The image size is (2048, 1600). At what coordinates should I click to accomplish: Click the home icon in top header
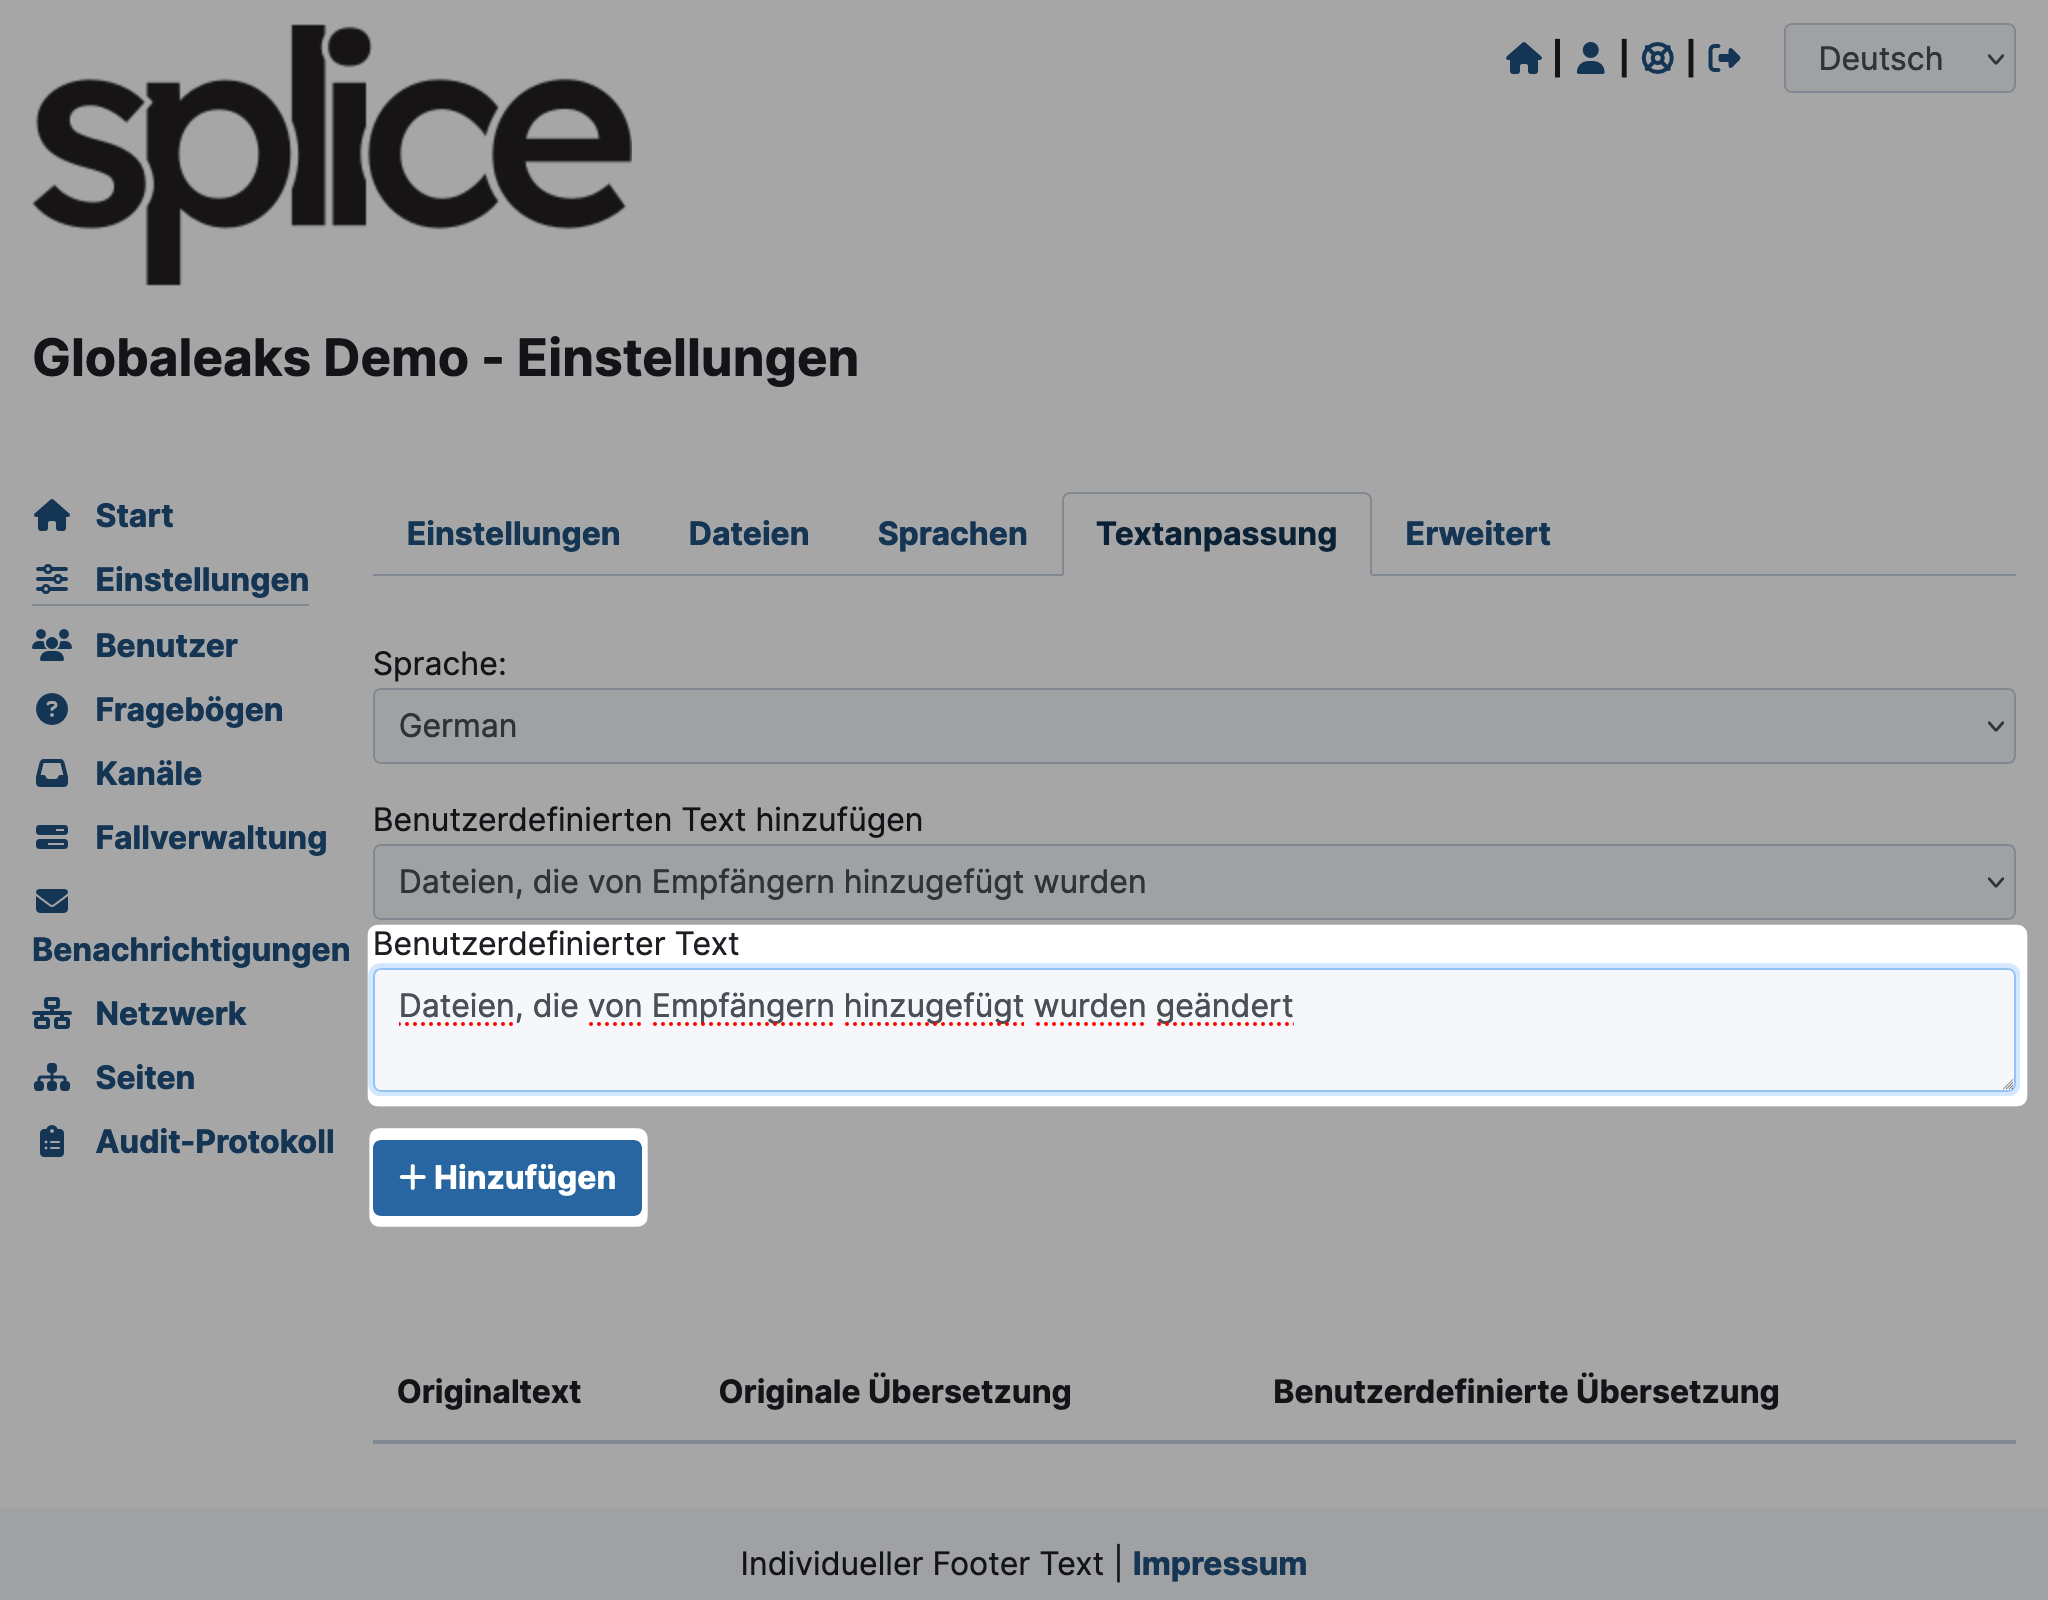click(1523, 58)
